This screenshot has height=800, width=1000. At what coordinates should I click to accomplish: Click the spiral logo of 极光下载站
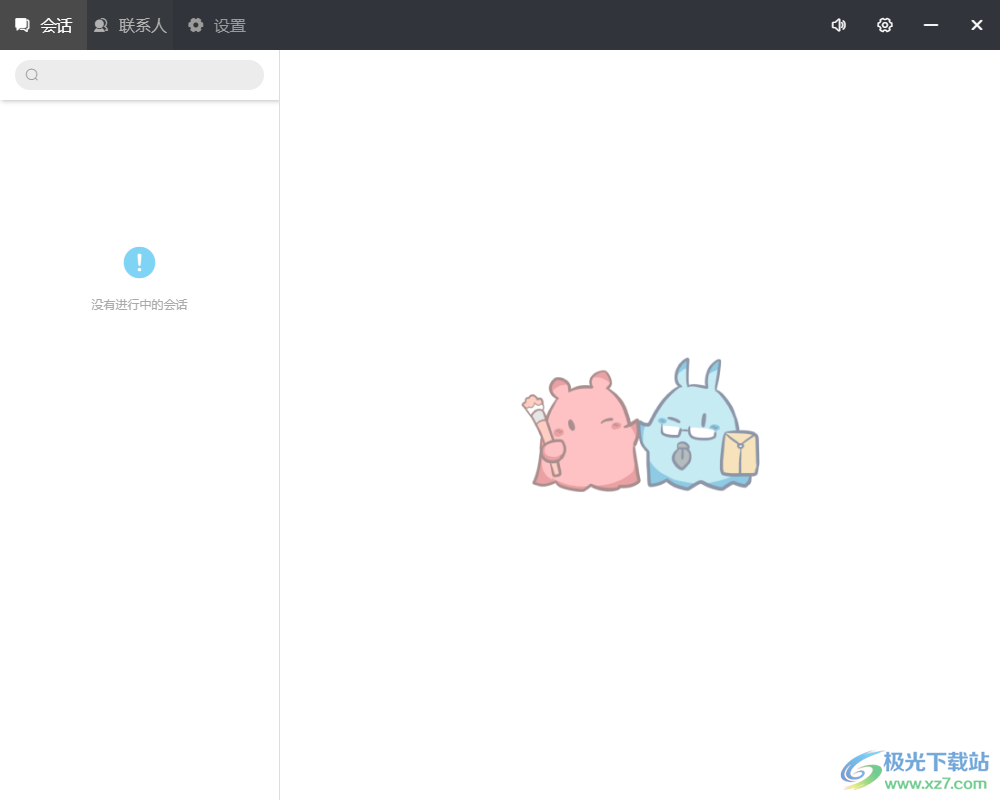[x=860, y=766]
